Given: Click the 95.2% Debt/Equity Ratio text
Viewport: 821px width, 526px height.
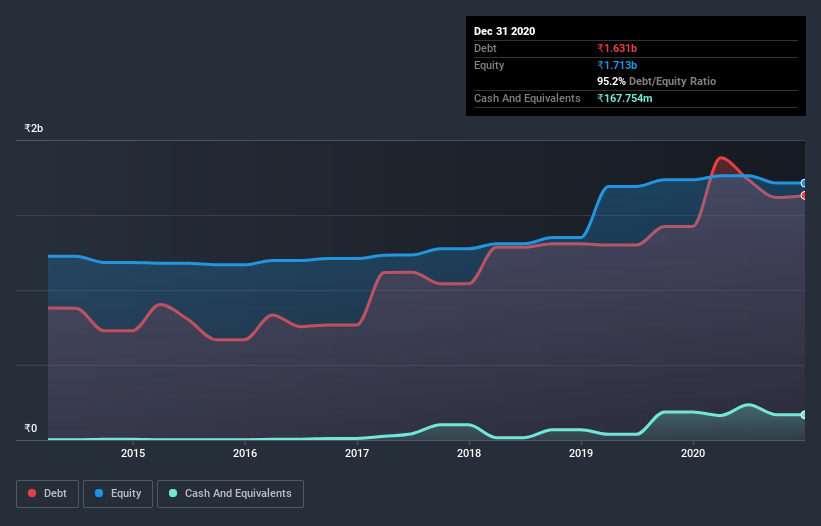Looking at the screenshot, I should 656,81.
